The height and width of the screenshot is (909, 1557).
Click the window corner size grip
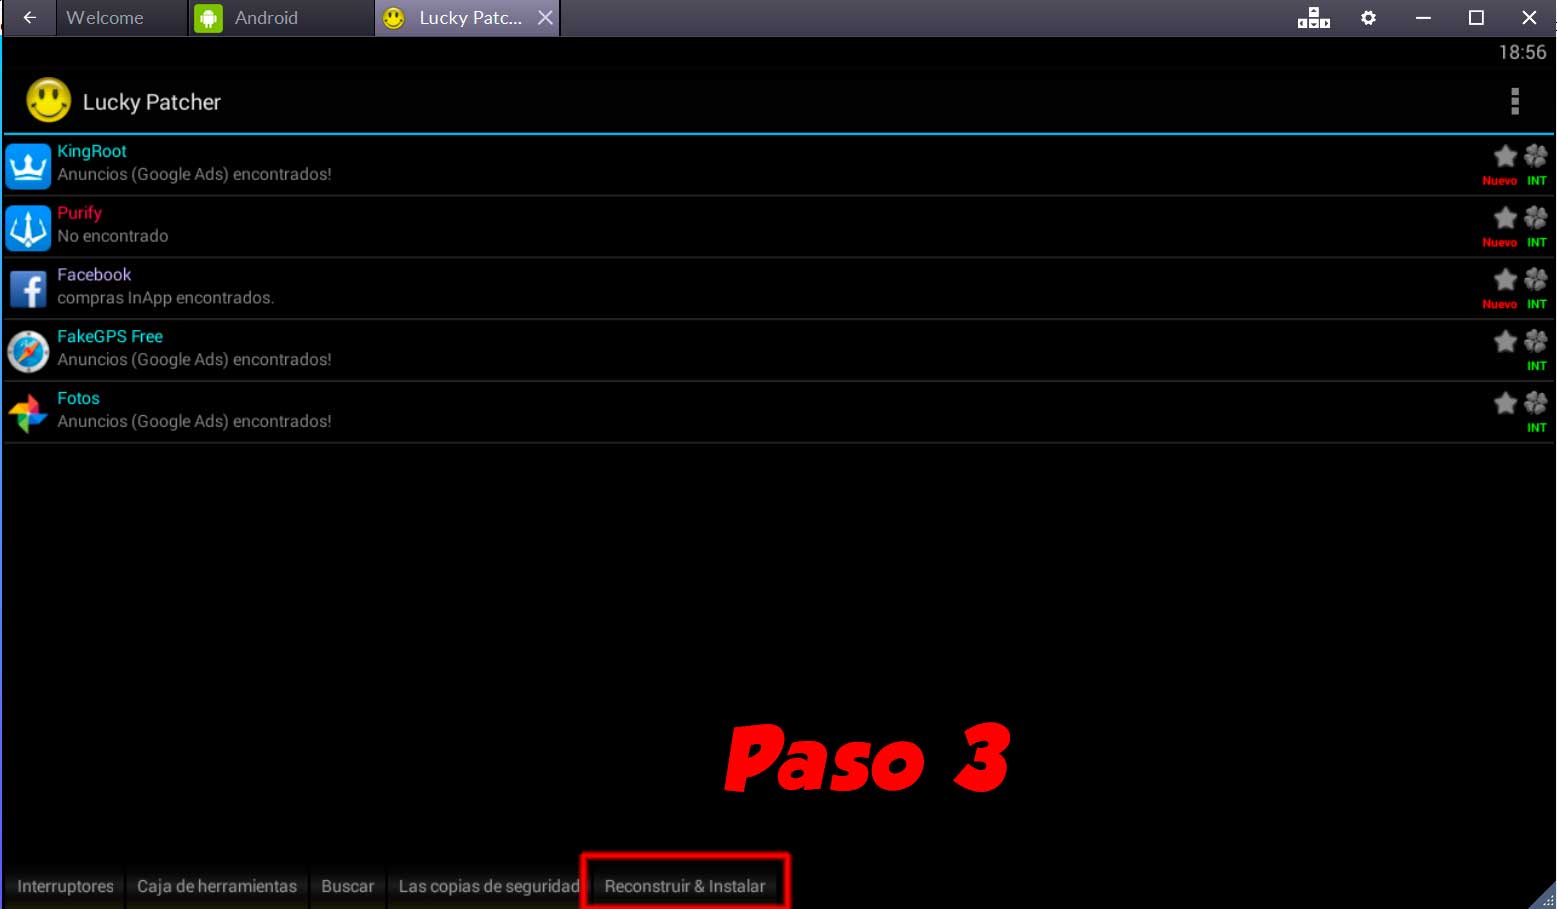pos(1545,897)
